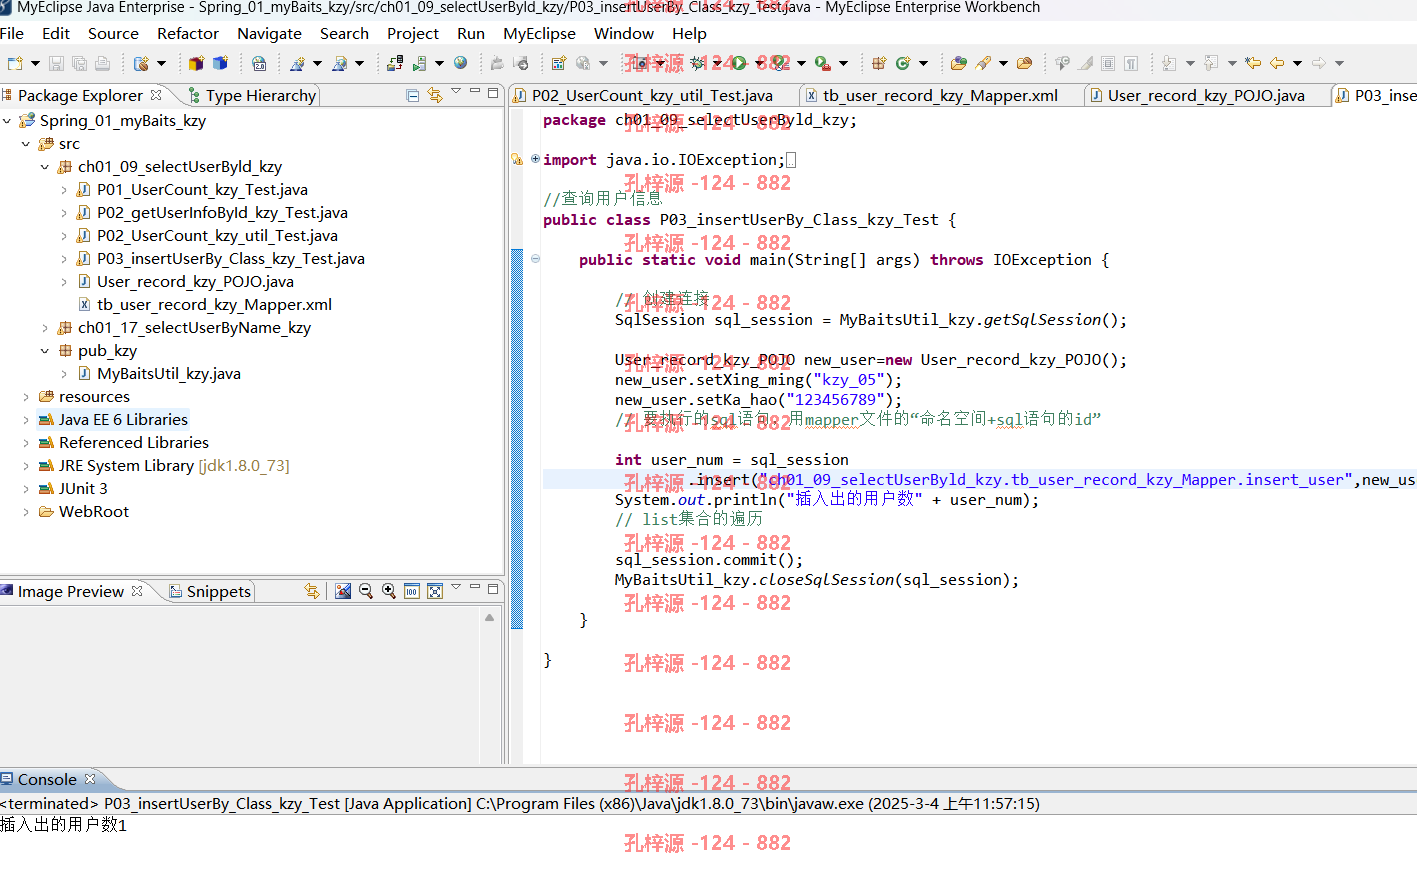Select JUnit 3 library node
1417x871 pixels.
coord(83,488)
